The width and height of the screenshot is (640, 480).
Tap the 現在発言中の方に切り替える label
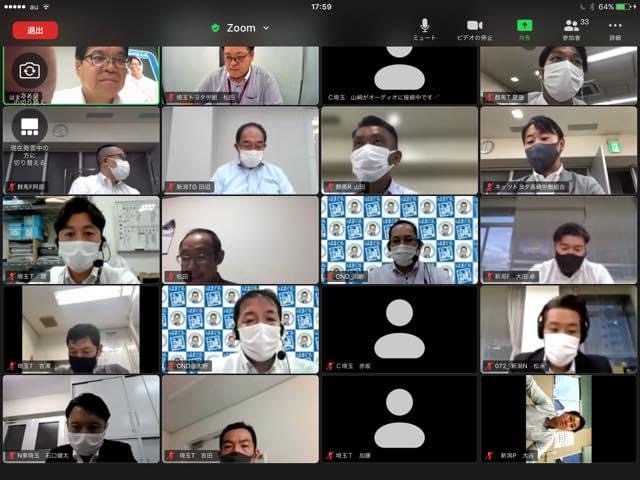pos(29,155)
